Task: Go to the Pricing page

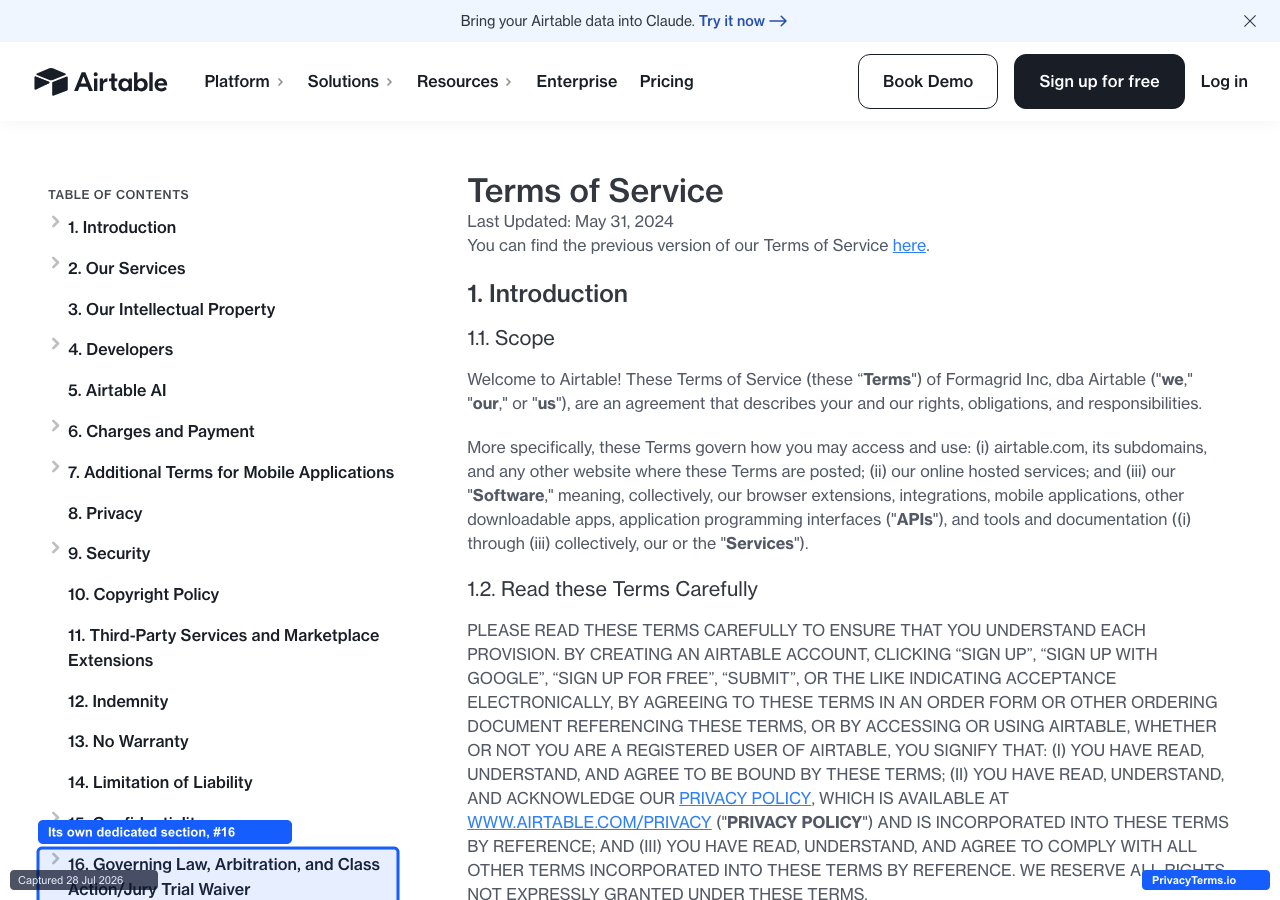Action: pyautogui.click(x=667, y=81)
